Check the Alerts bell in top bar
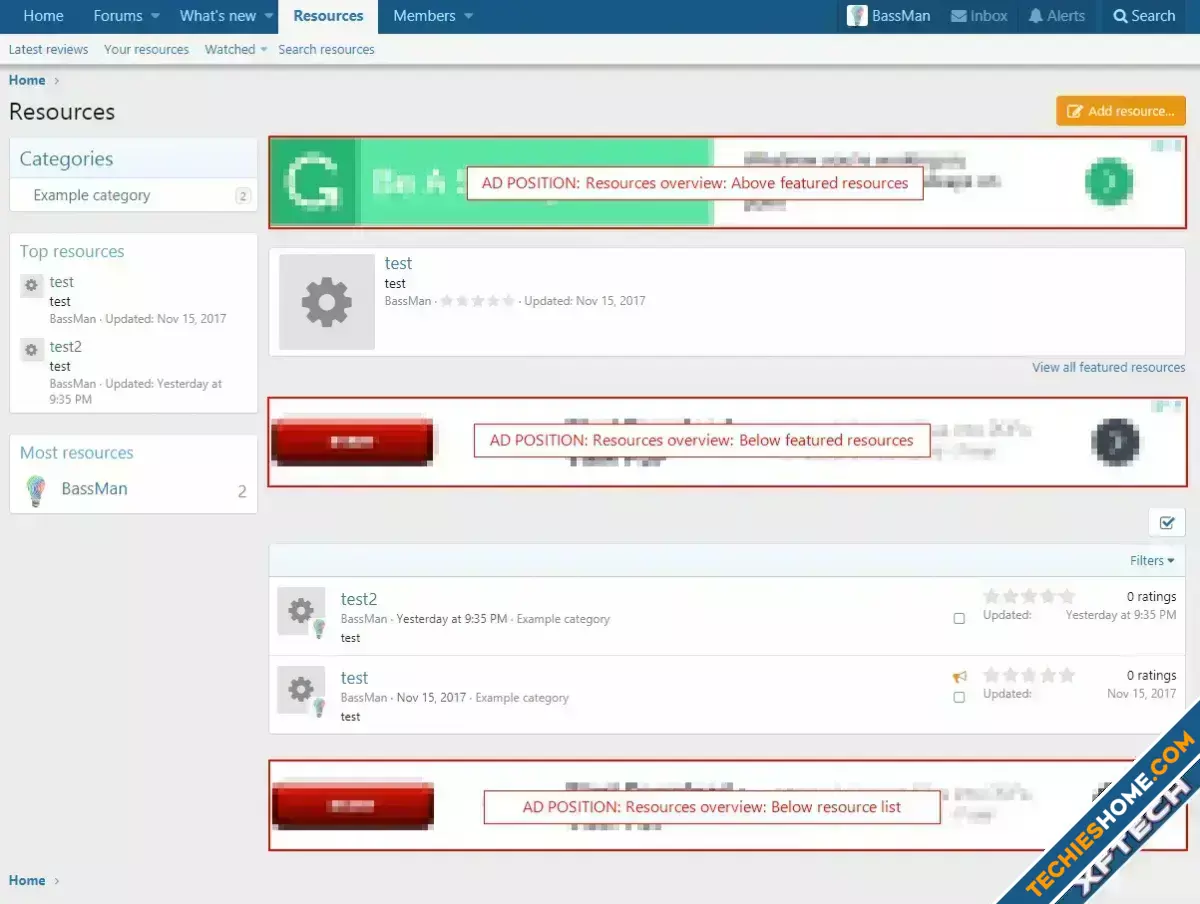 coord(1035,16)
